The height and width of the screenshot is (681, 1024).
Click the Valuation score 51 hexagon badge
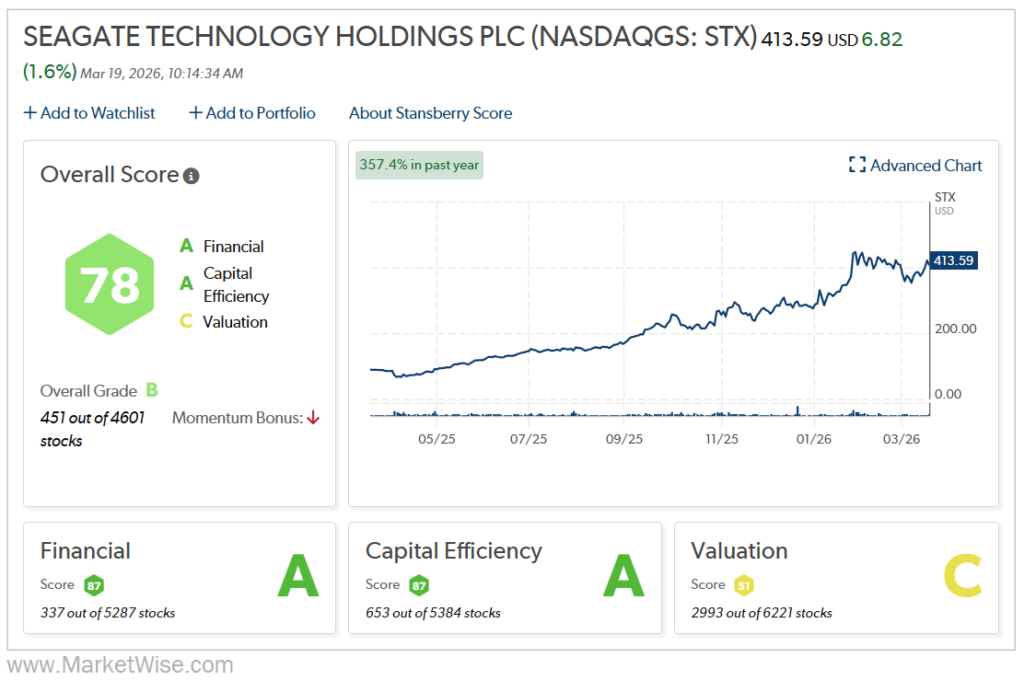click(x=743, y=585)
